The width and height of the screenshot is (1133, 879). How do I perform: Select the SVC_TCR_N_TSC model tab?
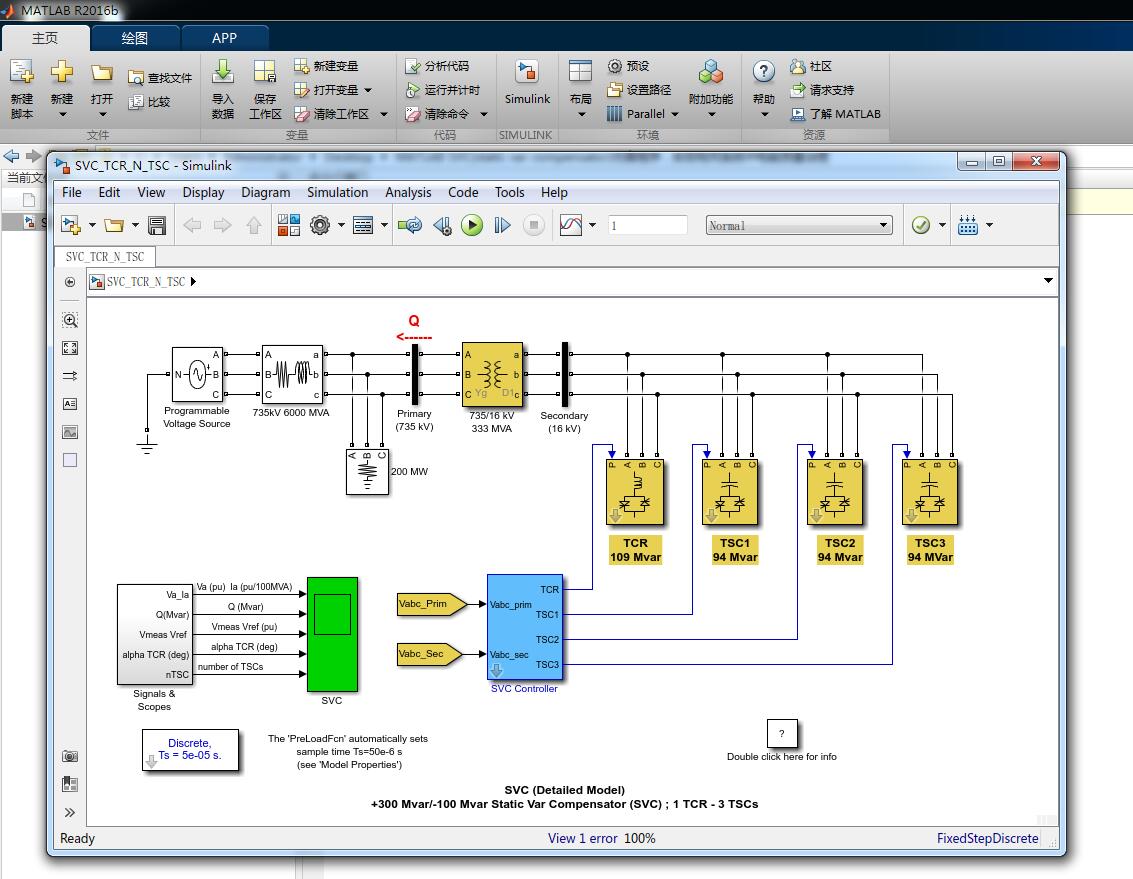(x=105, y=257)
